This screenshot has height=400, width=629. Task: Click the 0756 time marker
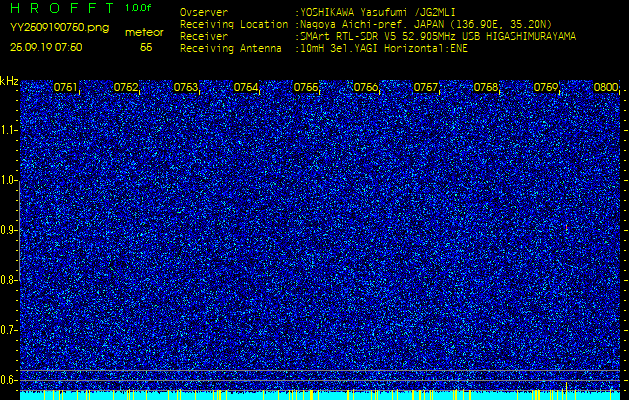(x=366, y=87)
